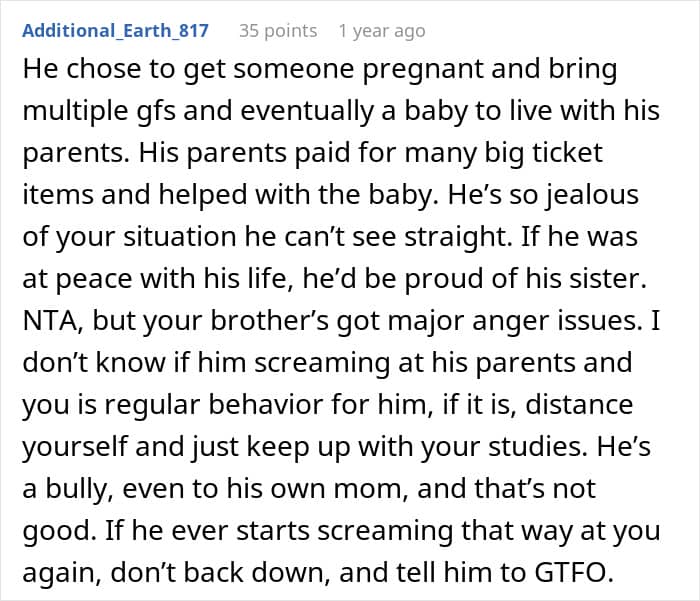Open Additional_Earth_817 user profile
Image resolution: width=700 pixels, height=601 pixels.
tap(115, 31)
